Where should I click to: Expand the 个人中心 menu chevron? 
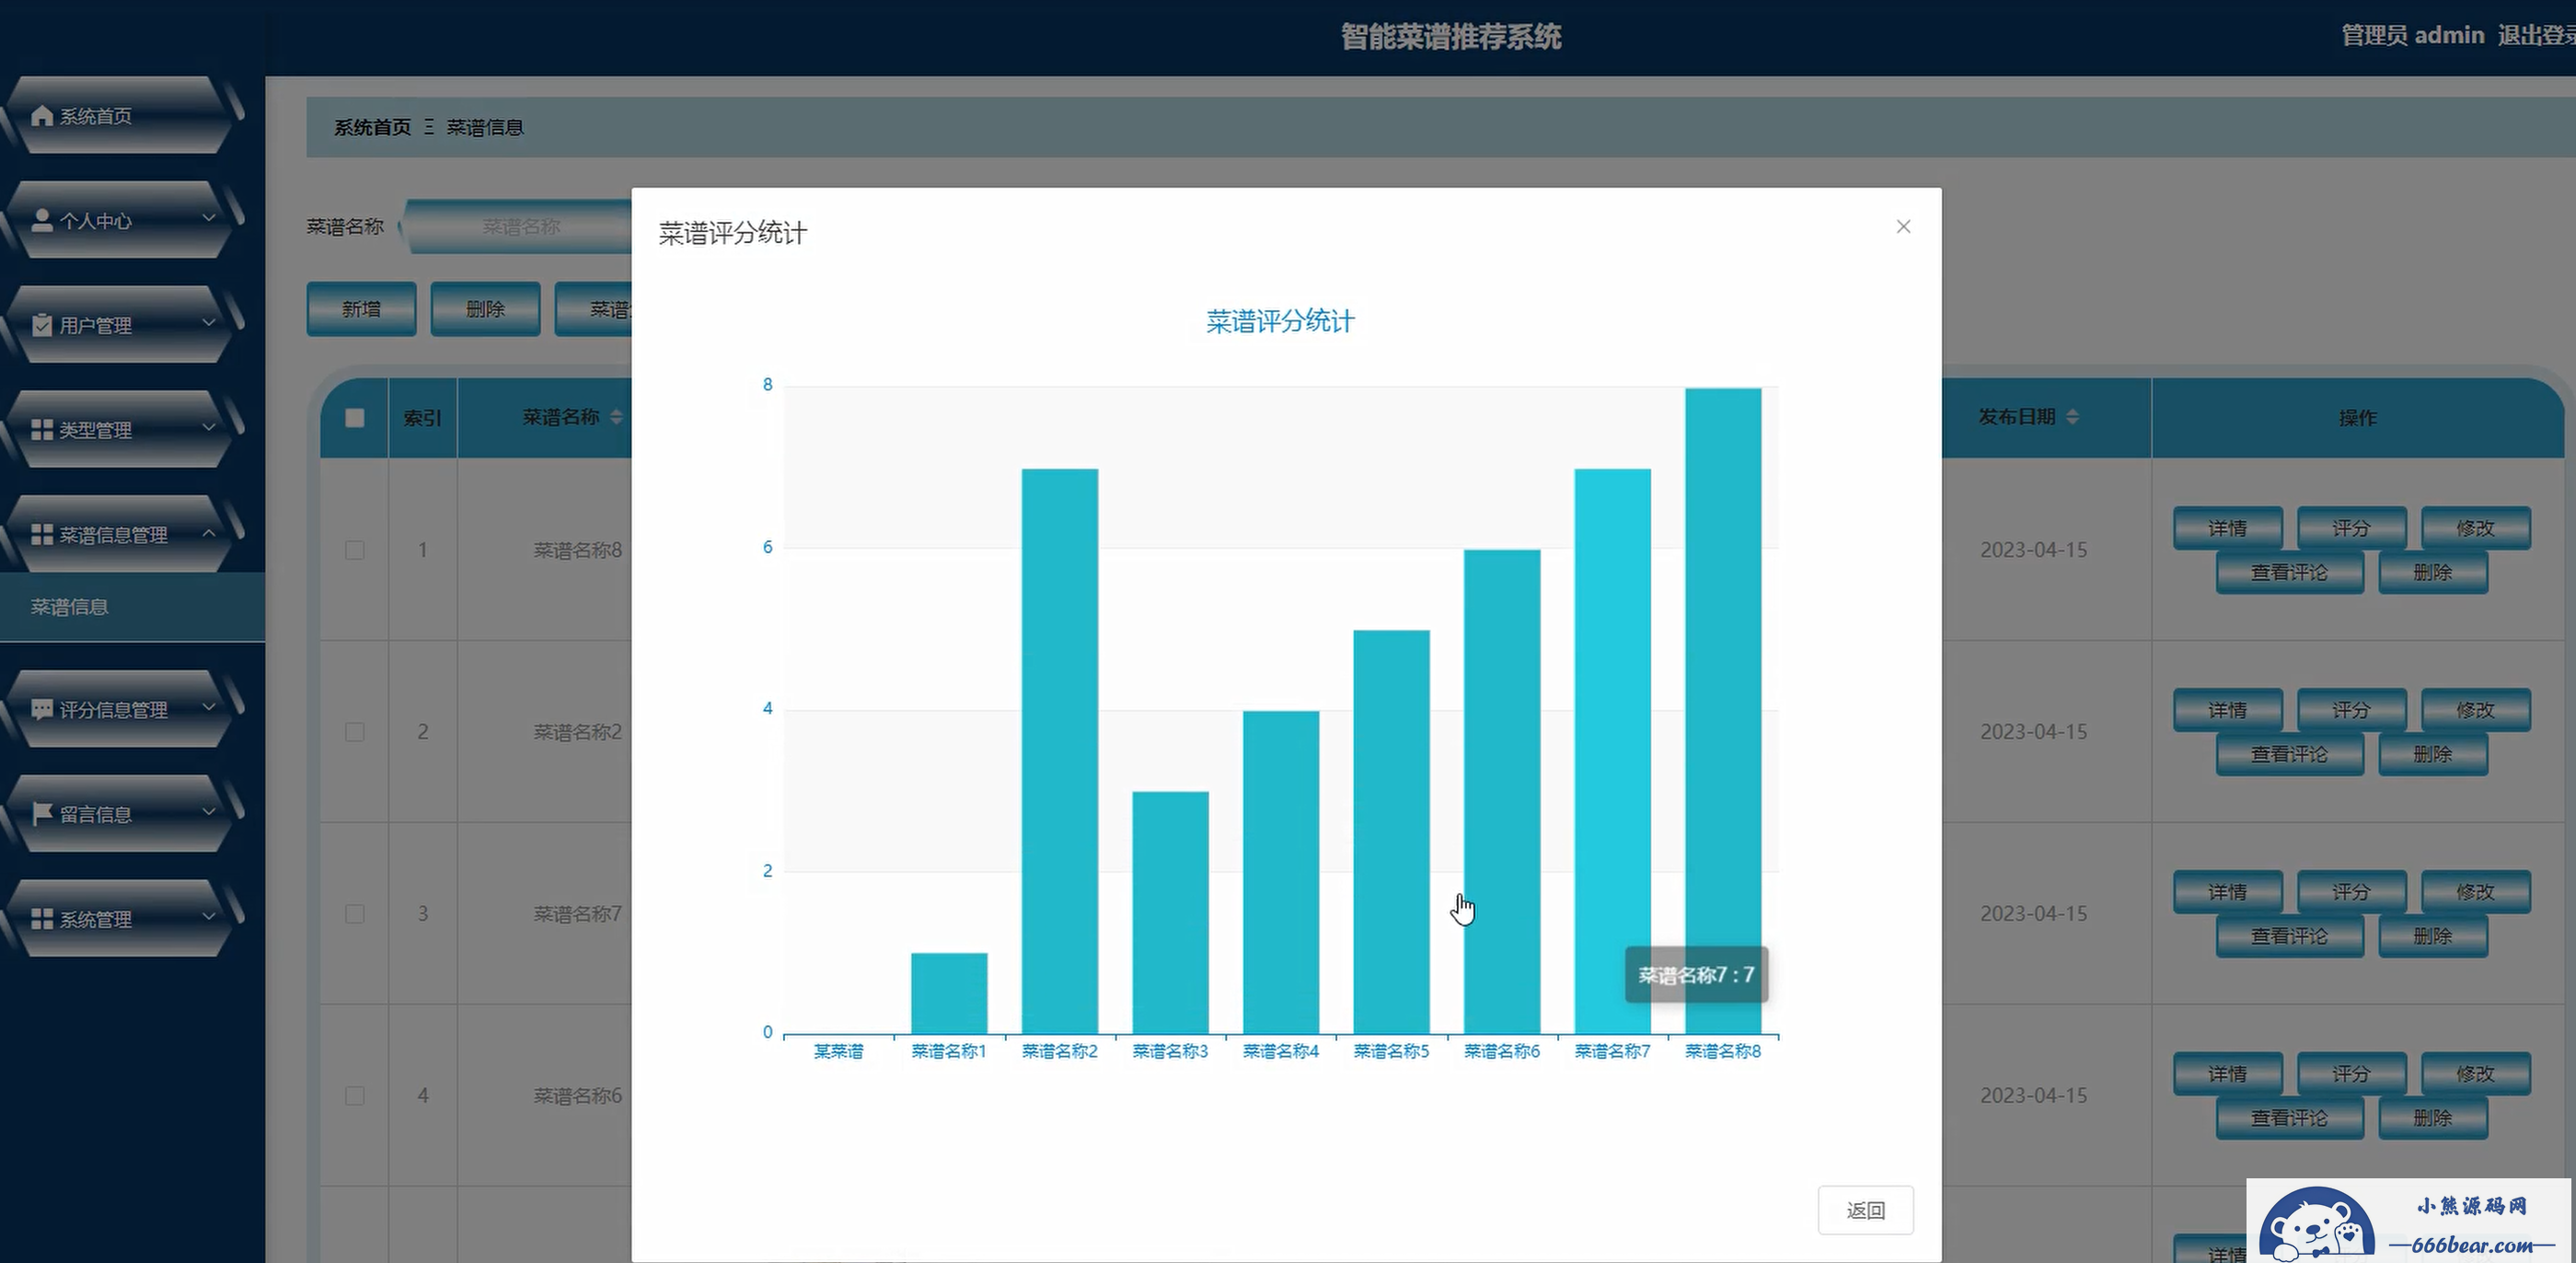[209, 218]
